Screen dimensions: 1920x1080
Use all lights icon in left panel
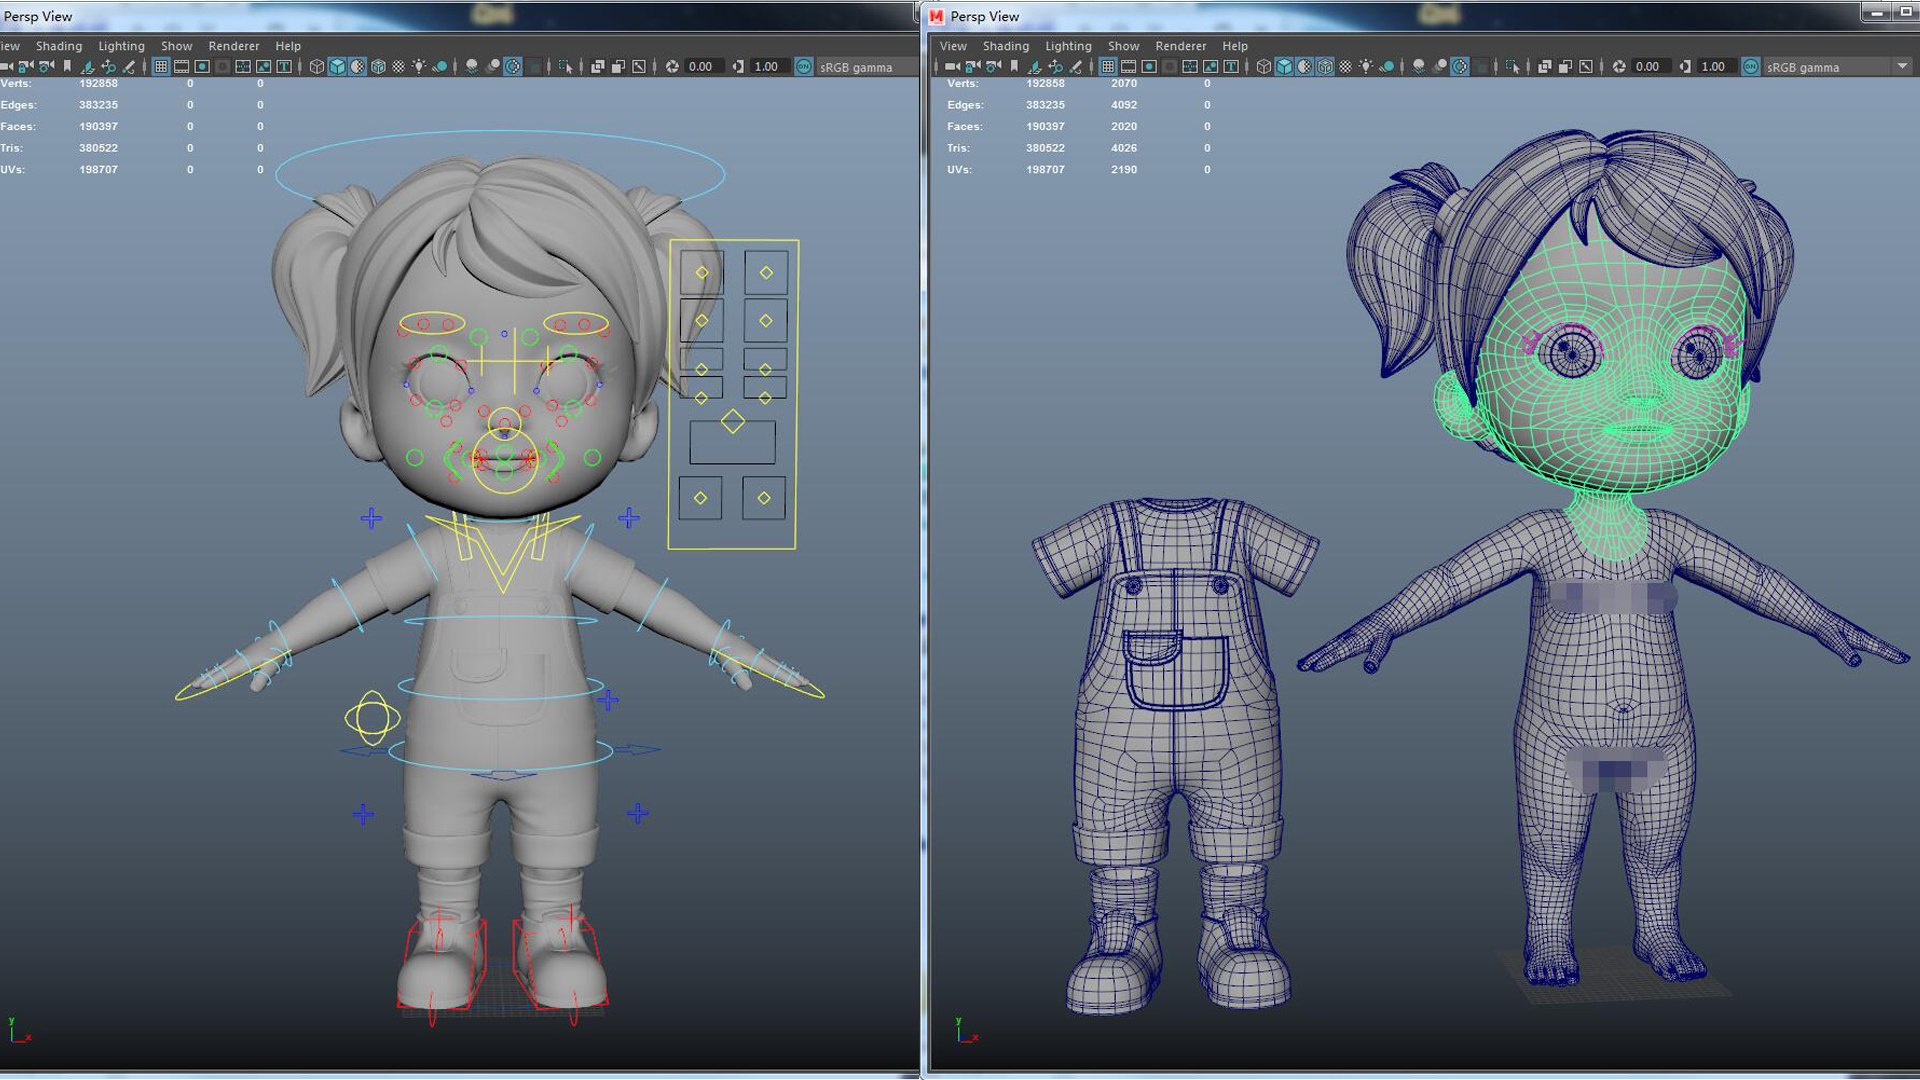(x=419, y=67)
